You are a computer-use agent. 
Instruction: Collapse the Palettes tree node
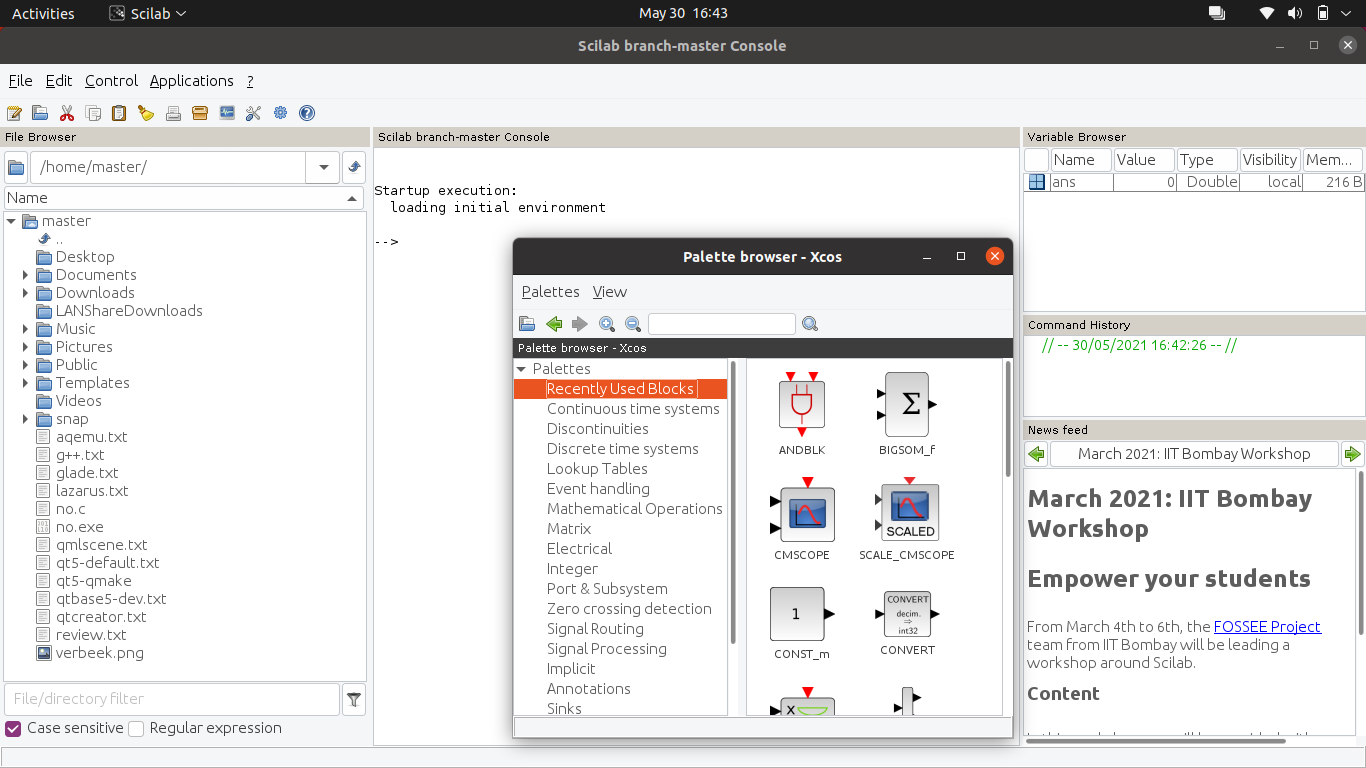[521, 369]
